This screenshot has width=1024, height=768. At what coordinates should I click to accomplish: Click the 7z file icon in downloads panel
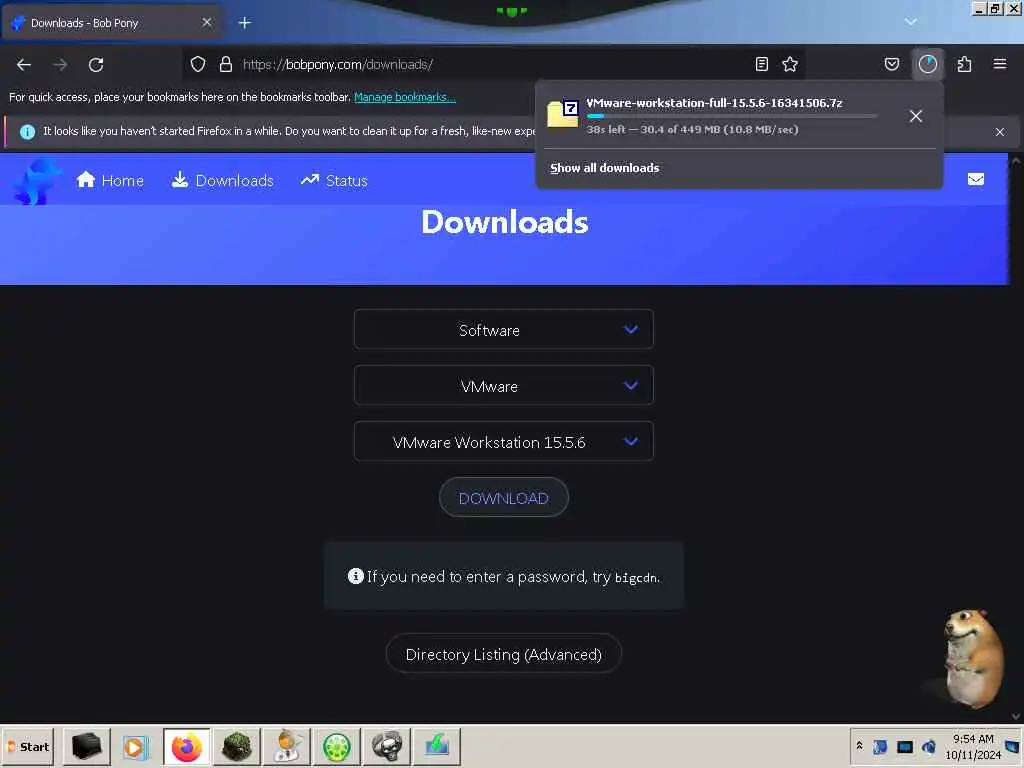tap(562, 114)
